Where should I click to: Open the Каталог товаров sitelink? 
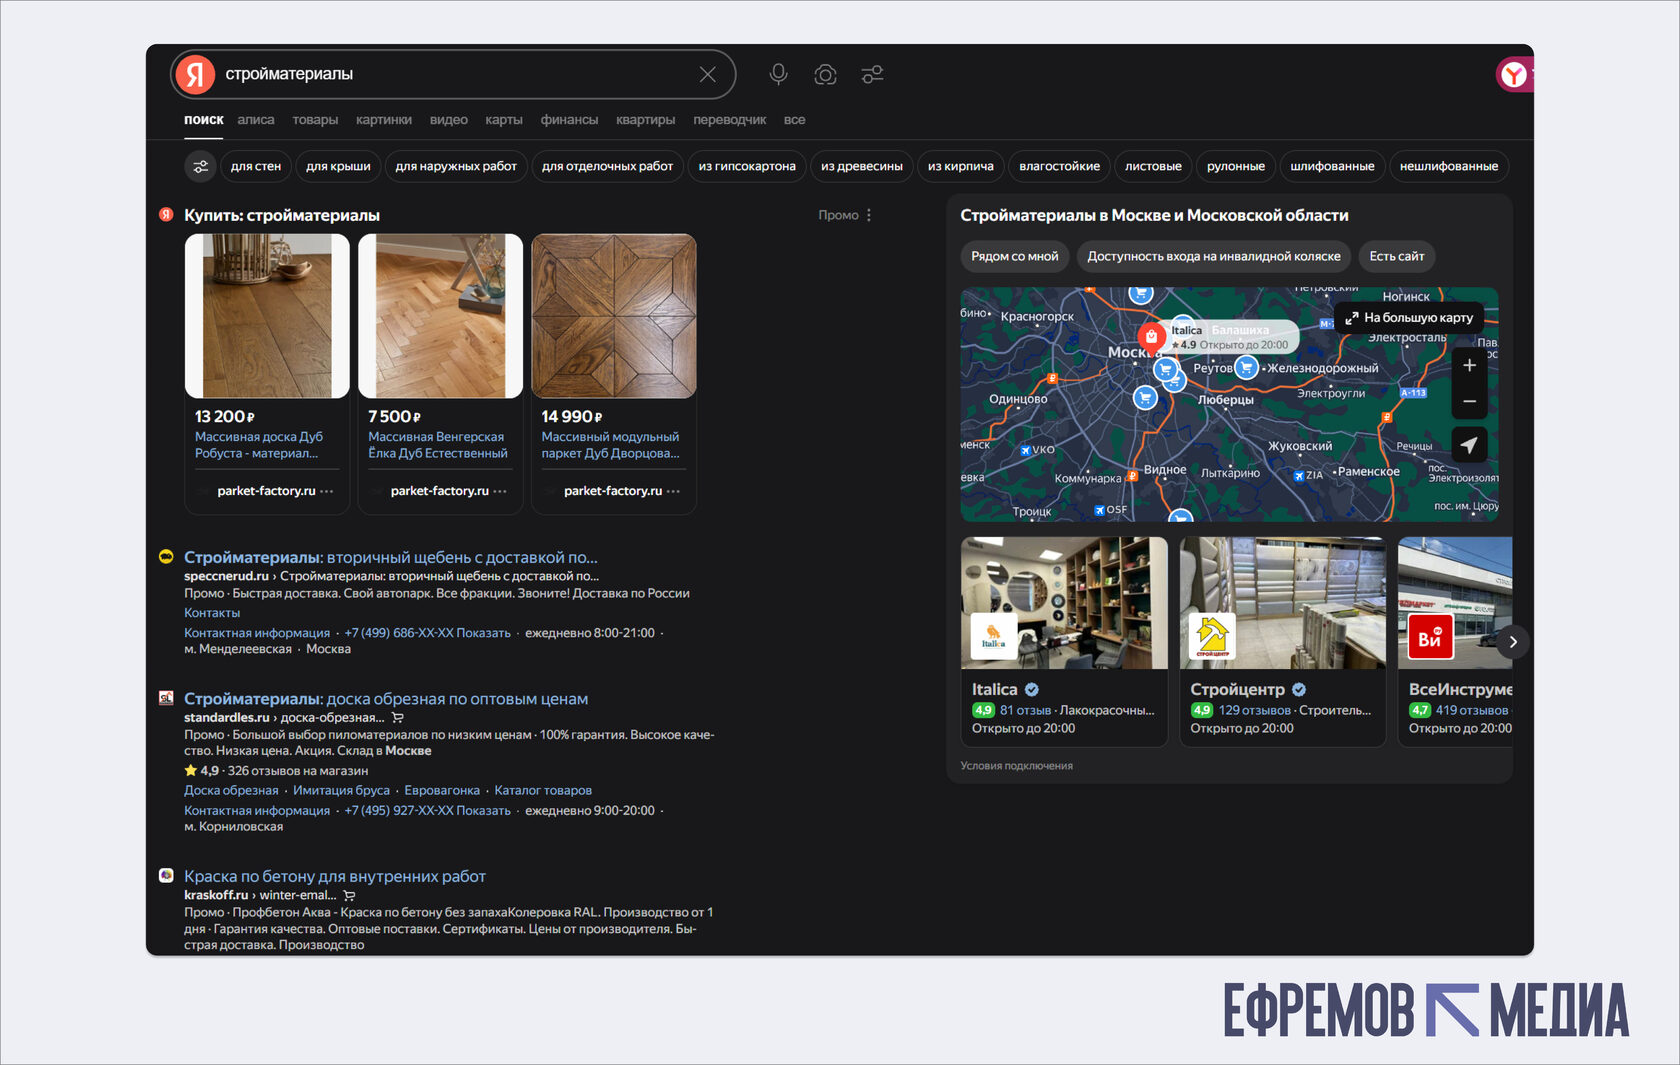coord(543,791)
